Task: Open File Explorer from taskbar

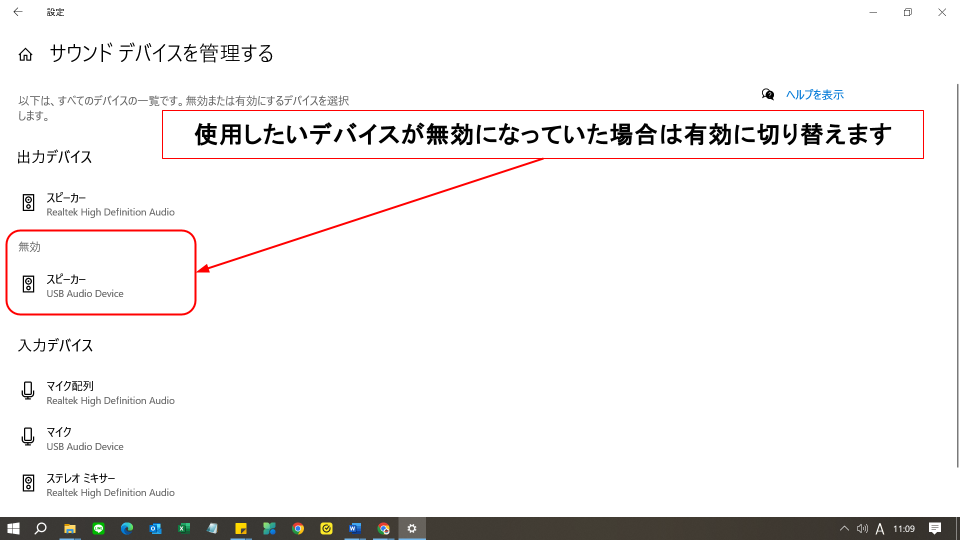Action: pyautogui.click(x=70, y=528)
